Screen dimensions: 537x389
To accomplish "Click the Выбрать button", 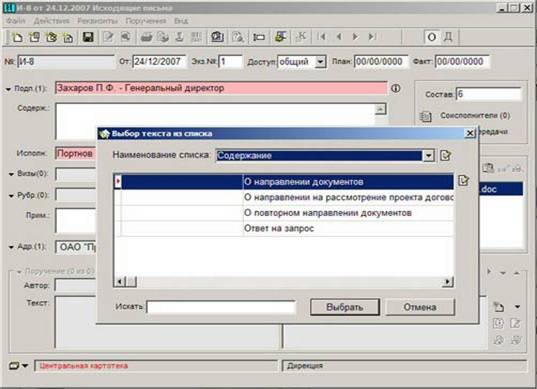I will [x=345, y=307].
